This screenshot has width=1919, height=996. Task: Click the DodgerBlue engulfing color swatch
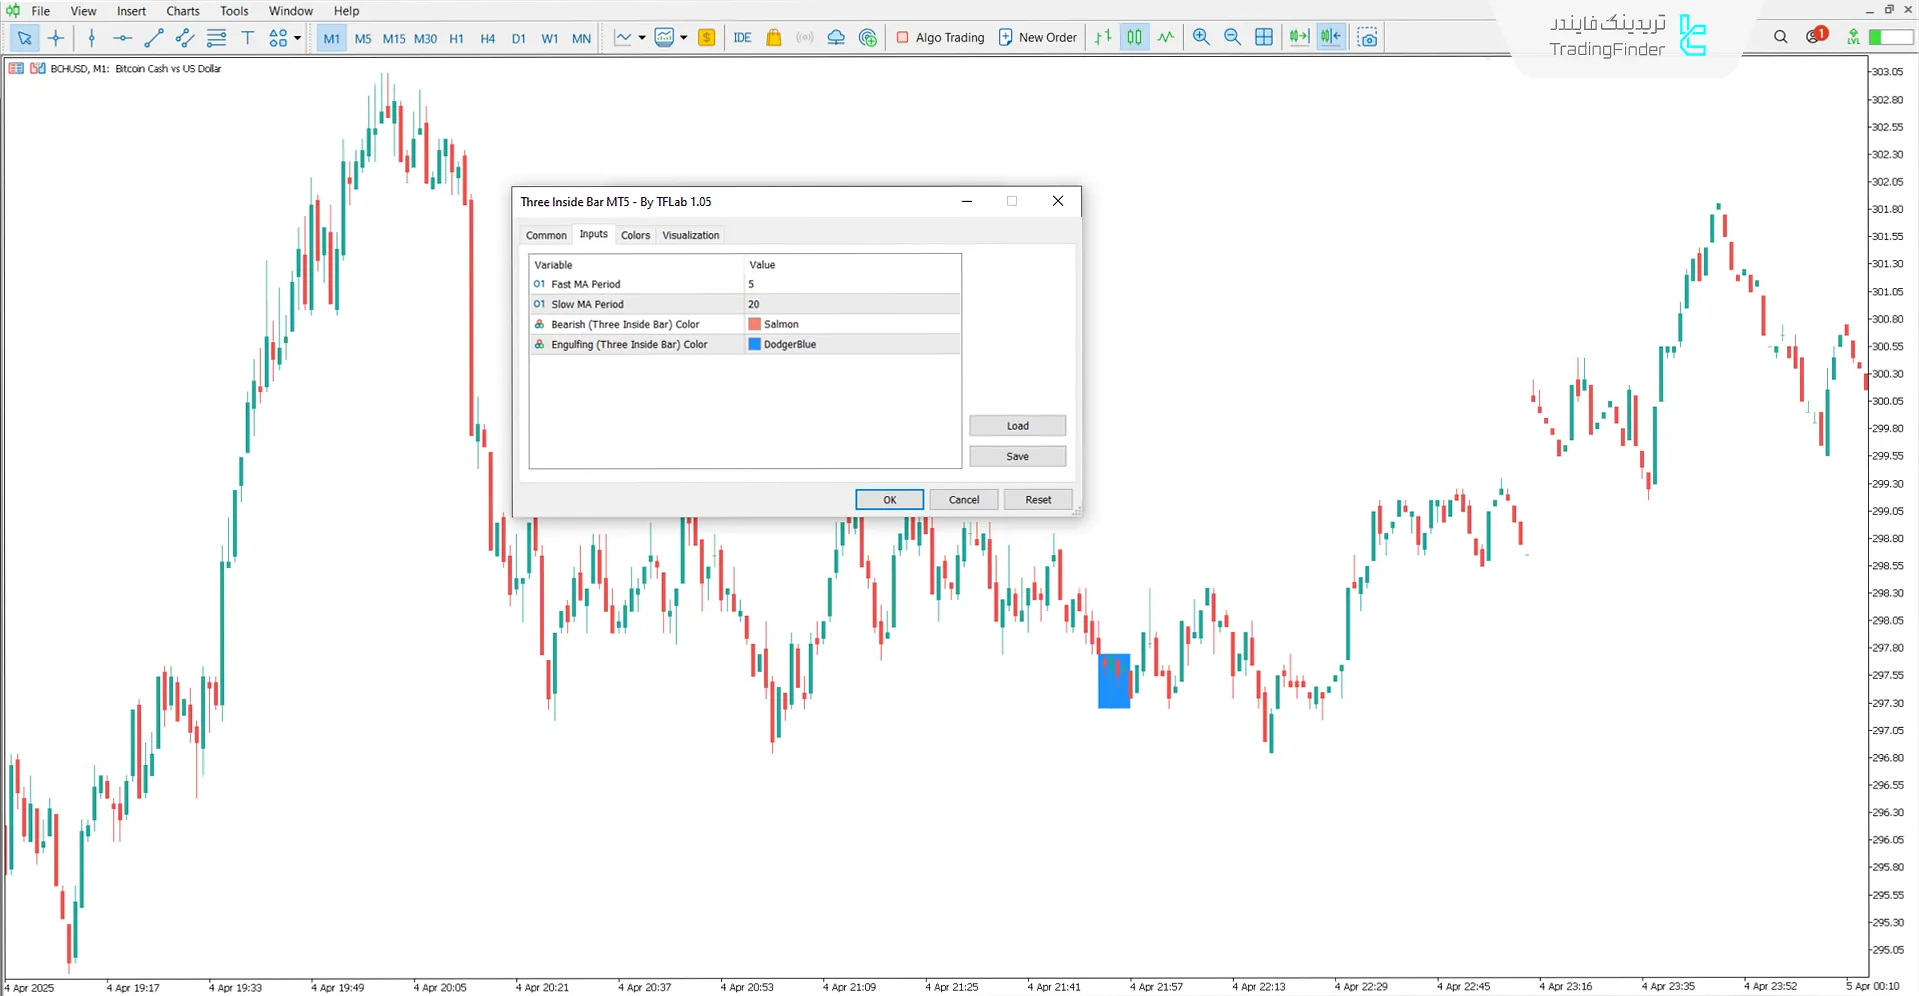755,344
